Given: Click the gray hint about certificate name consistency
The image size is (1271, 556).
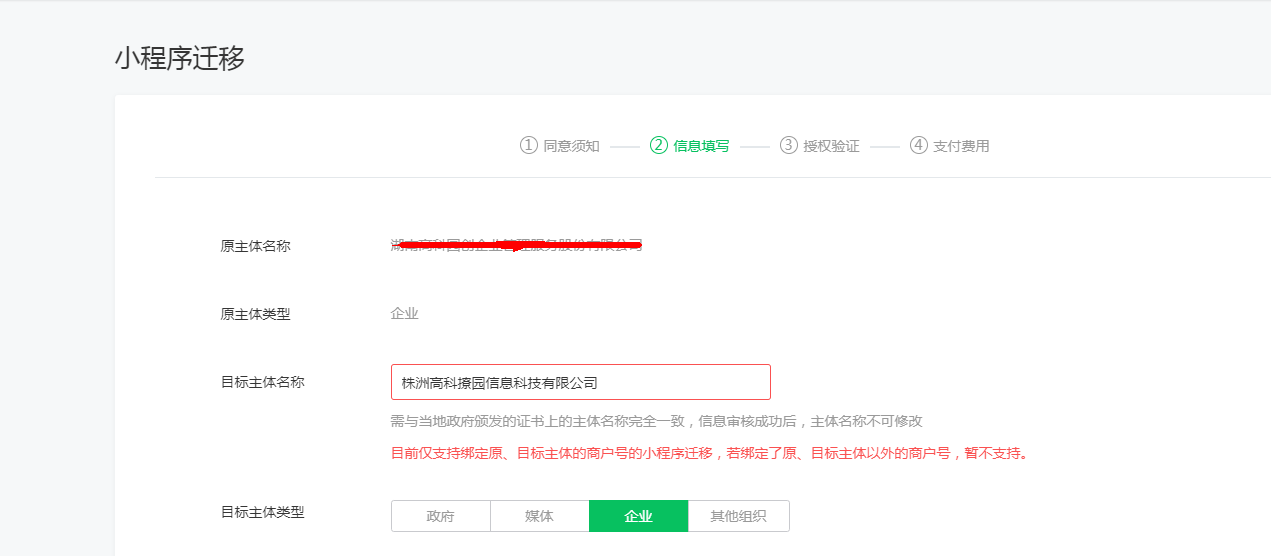Looking at the screenshot, I should [x=656, y=422].
